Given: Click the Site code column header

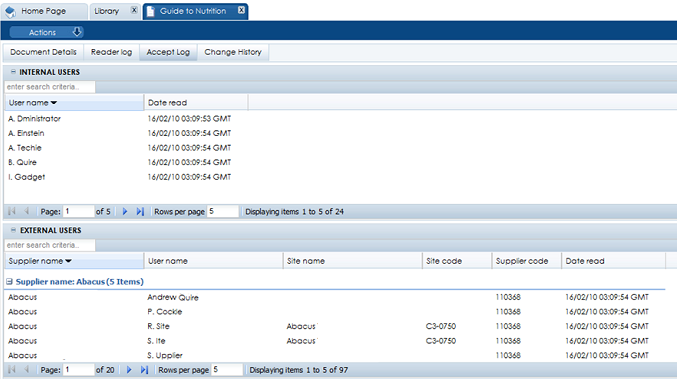Looking at the screenshot, I should [x=457, y=261].
